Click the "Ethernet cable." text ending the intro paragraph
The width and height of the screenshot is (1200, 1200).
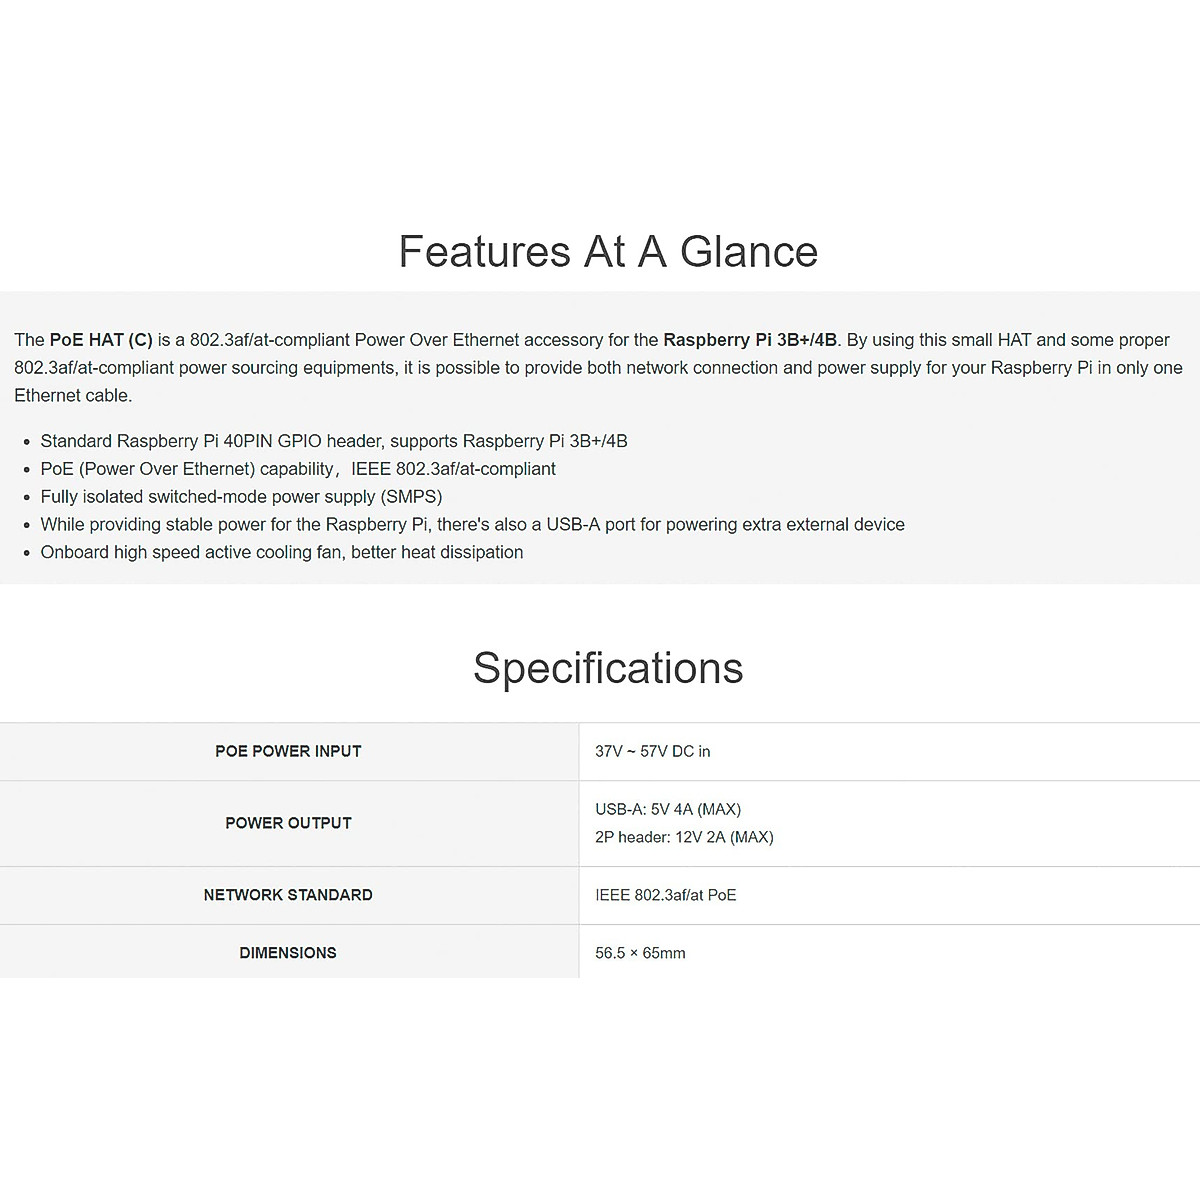(x=73, y=396)
